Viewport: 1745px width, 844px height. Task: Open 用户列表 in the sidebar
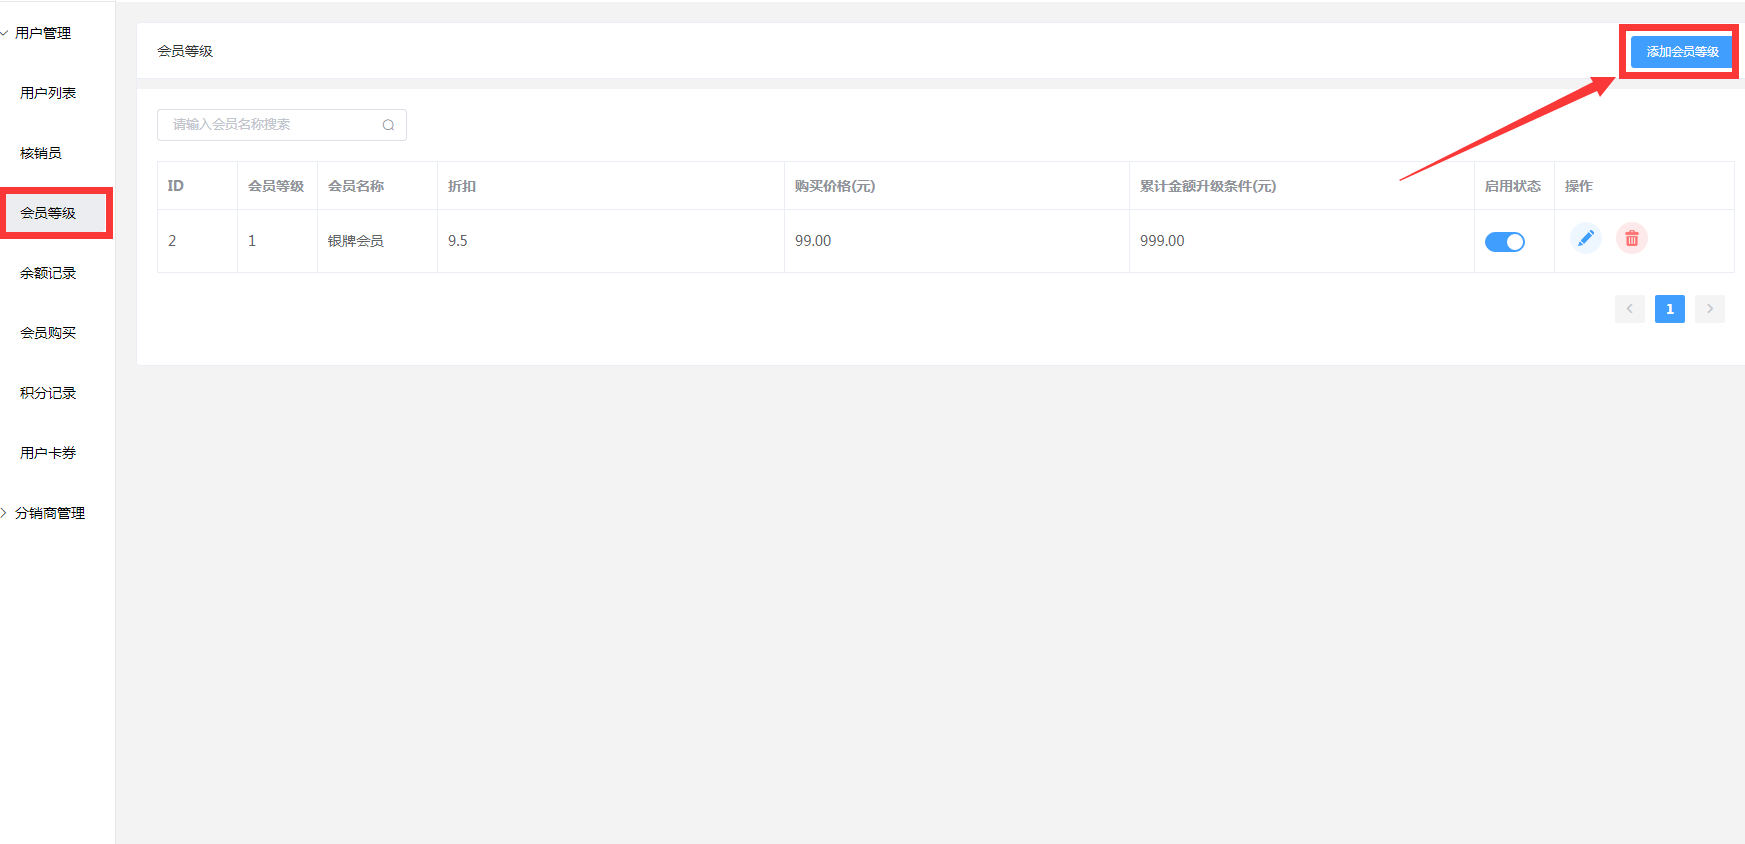coord(48,93)
